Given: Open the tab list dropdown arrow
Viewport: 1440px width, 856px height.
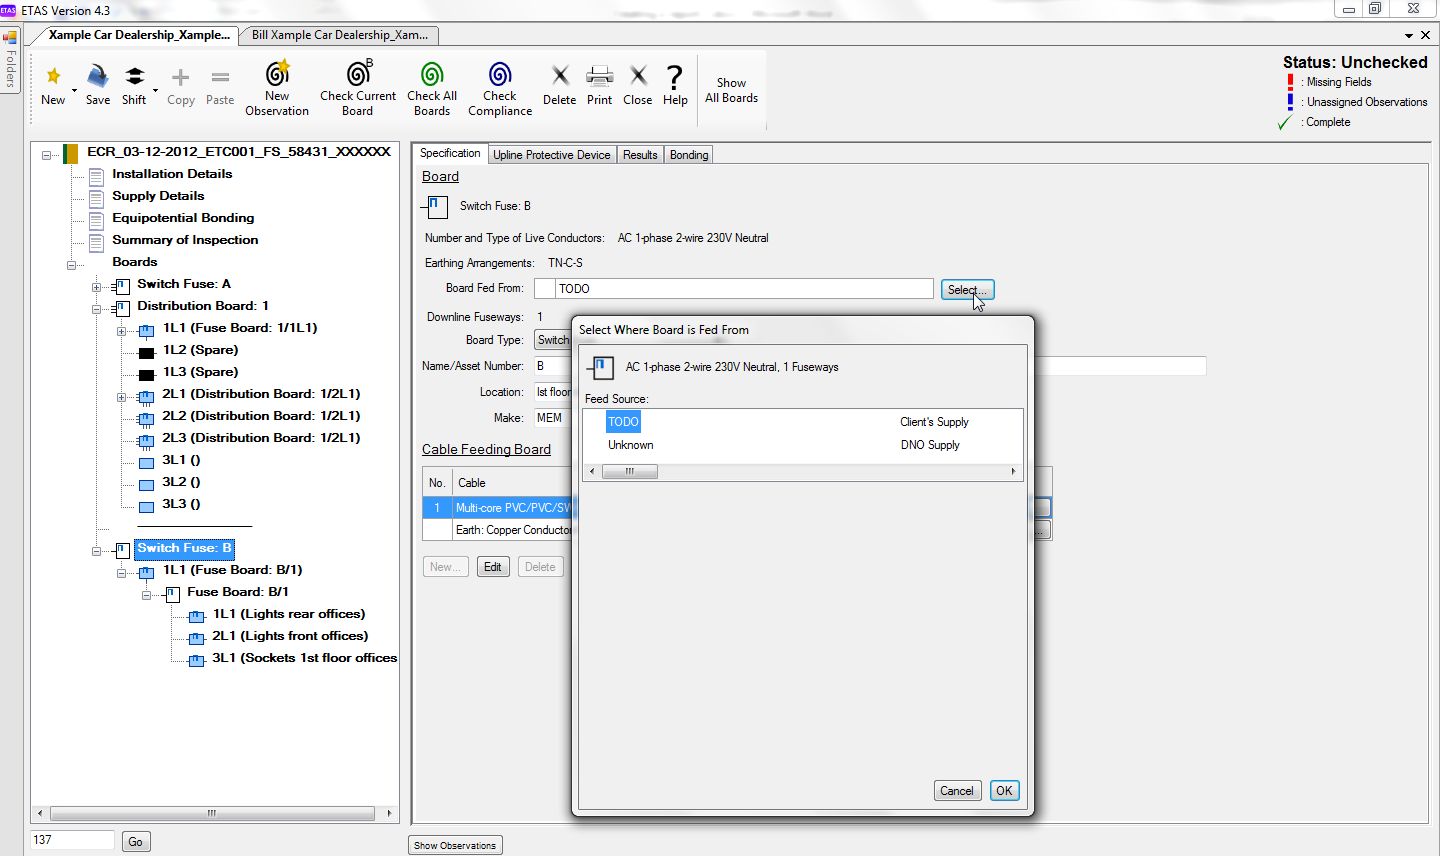Looking at the screenshot, I should click(1409, 35).
